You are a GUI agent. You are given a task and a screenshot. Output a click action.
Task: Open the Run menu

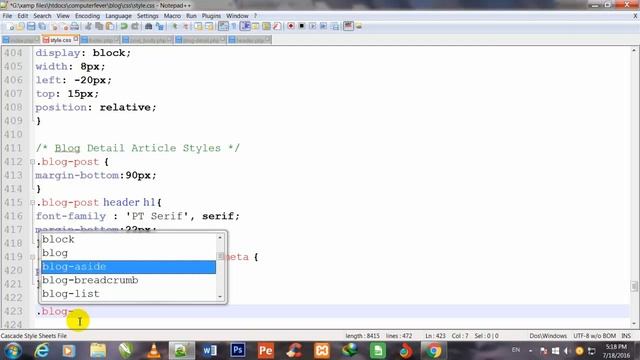[191, 16]
